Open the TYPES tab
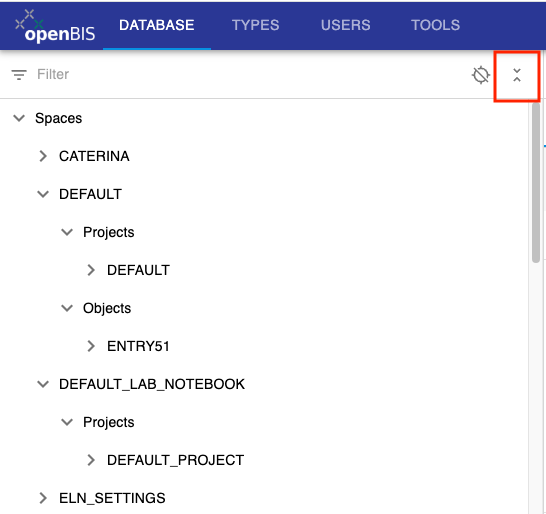The width and height of the screenshot is (546, 514). (256, 25)
